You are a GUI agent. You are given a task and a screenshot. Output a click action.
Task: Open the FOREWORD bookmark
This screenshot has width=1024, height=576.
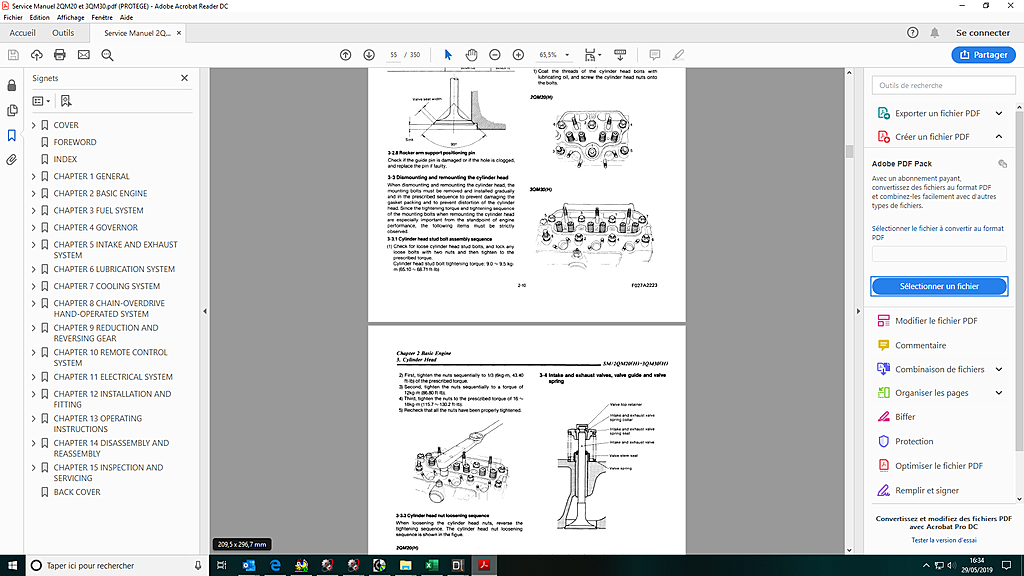[x=75, y=142]
